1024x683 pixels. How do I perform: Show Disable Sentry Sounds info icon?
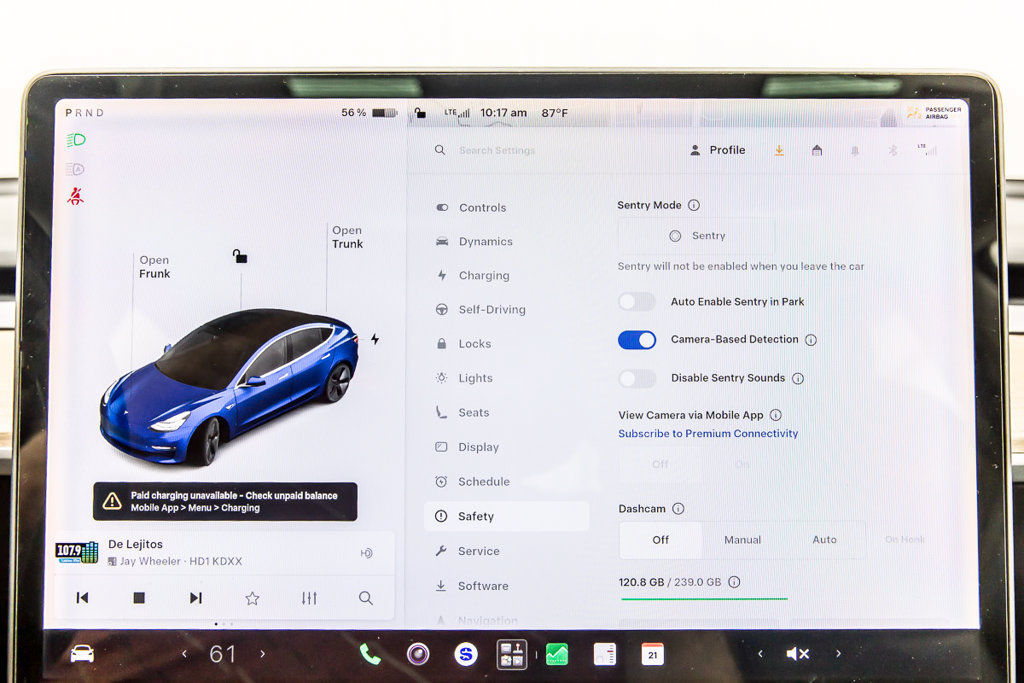pos(797,378)
